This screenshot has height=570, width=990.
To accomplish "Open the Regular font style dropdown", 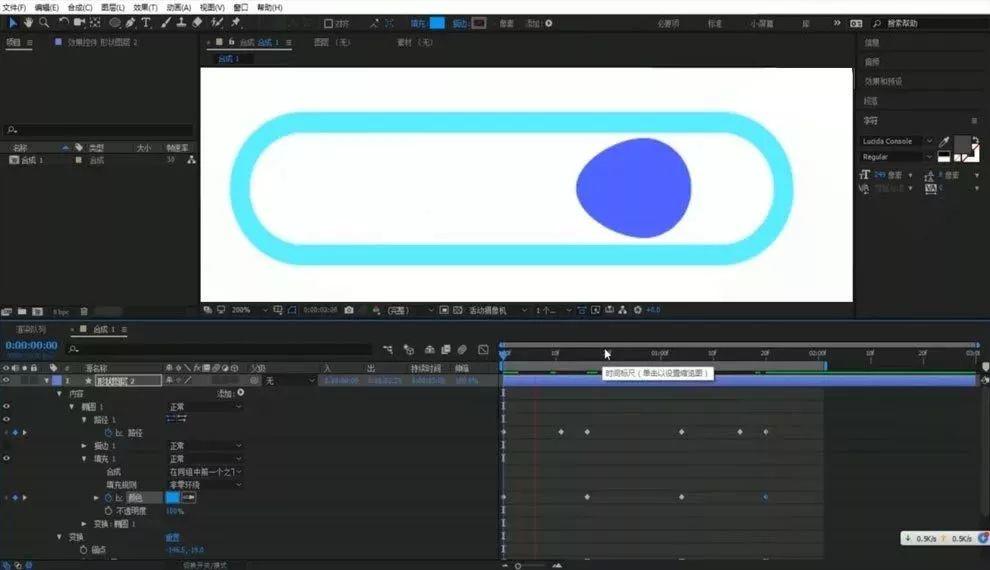I will (x=897, y=157).
